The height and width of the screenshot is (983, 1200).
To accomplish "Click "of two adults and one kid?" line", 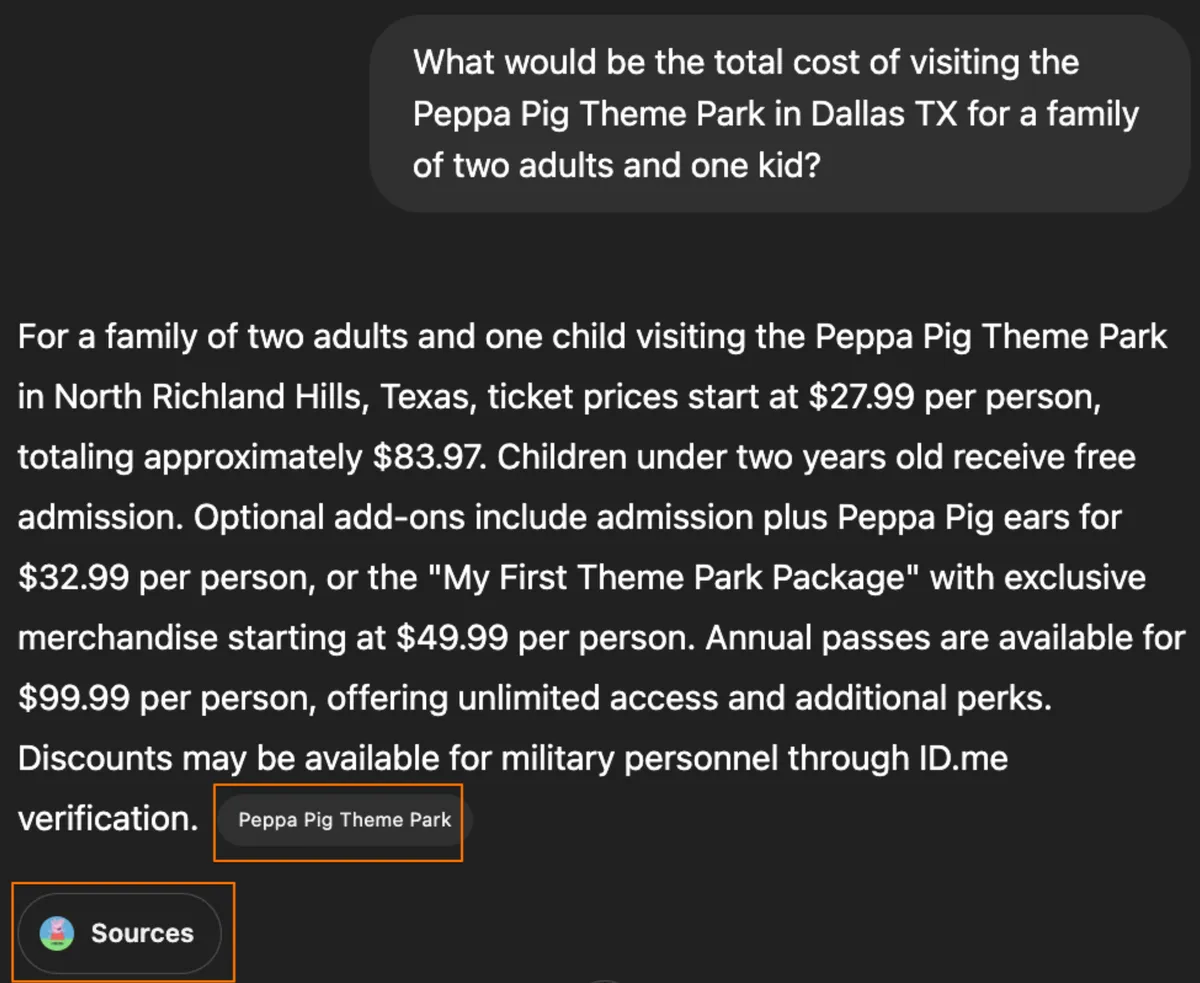I will (x=616, y=164).
